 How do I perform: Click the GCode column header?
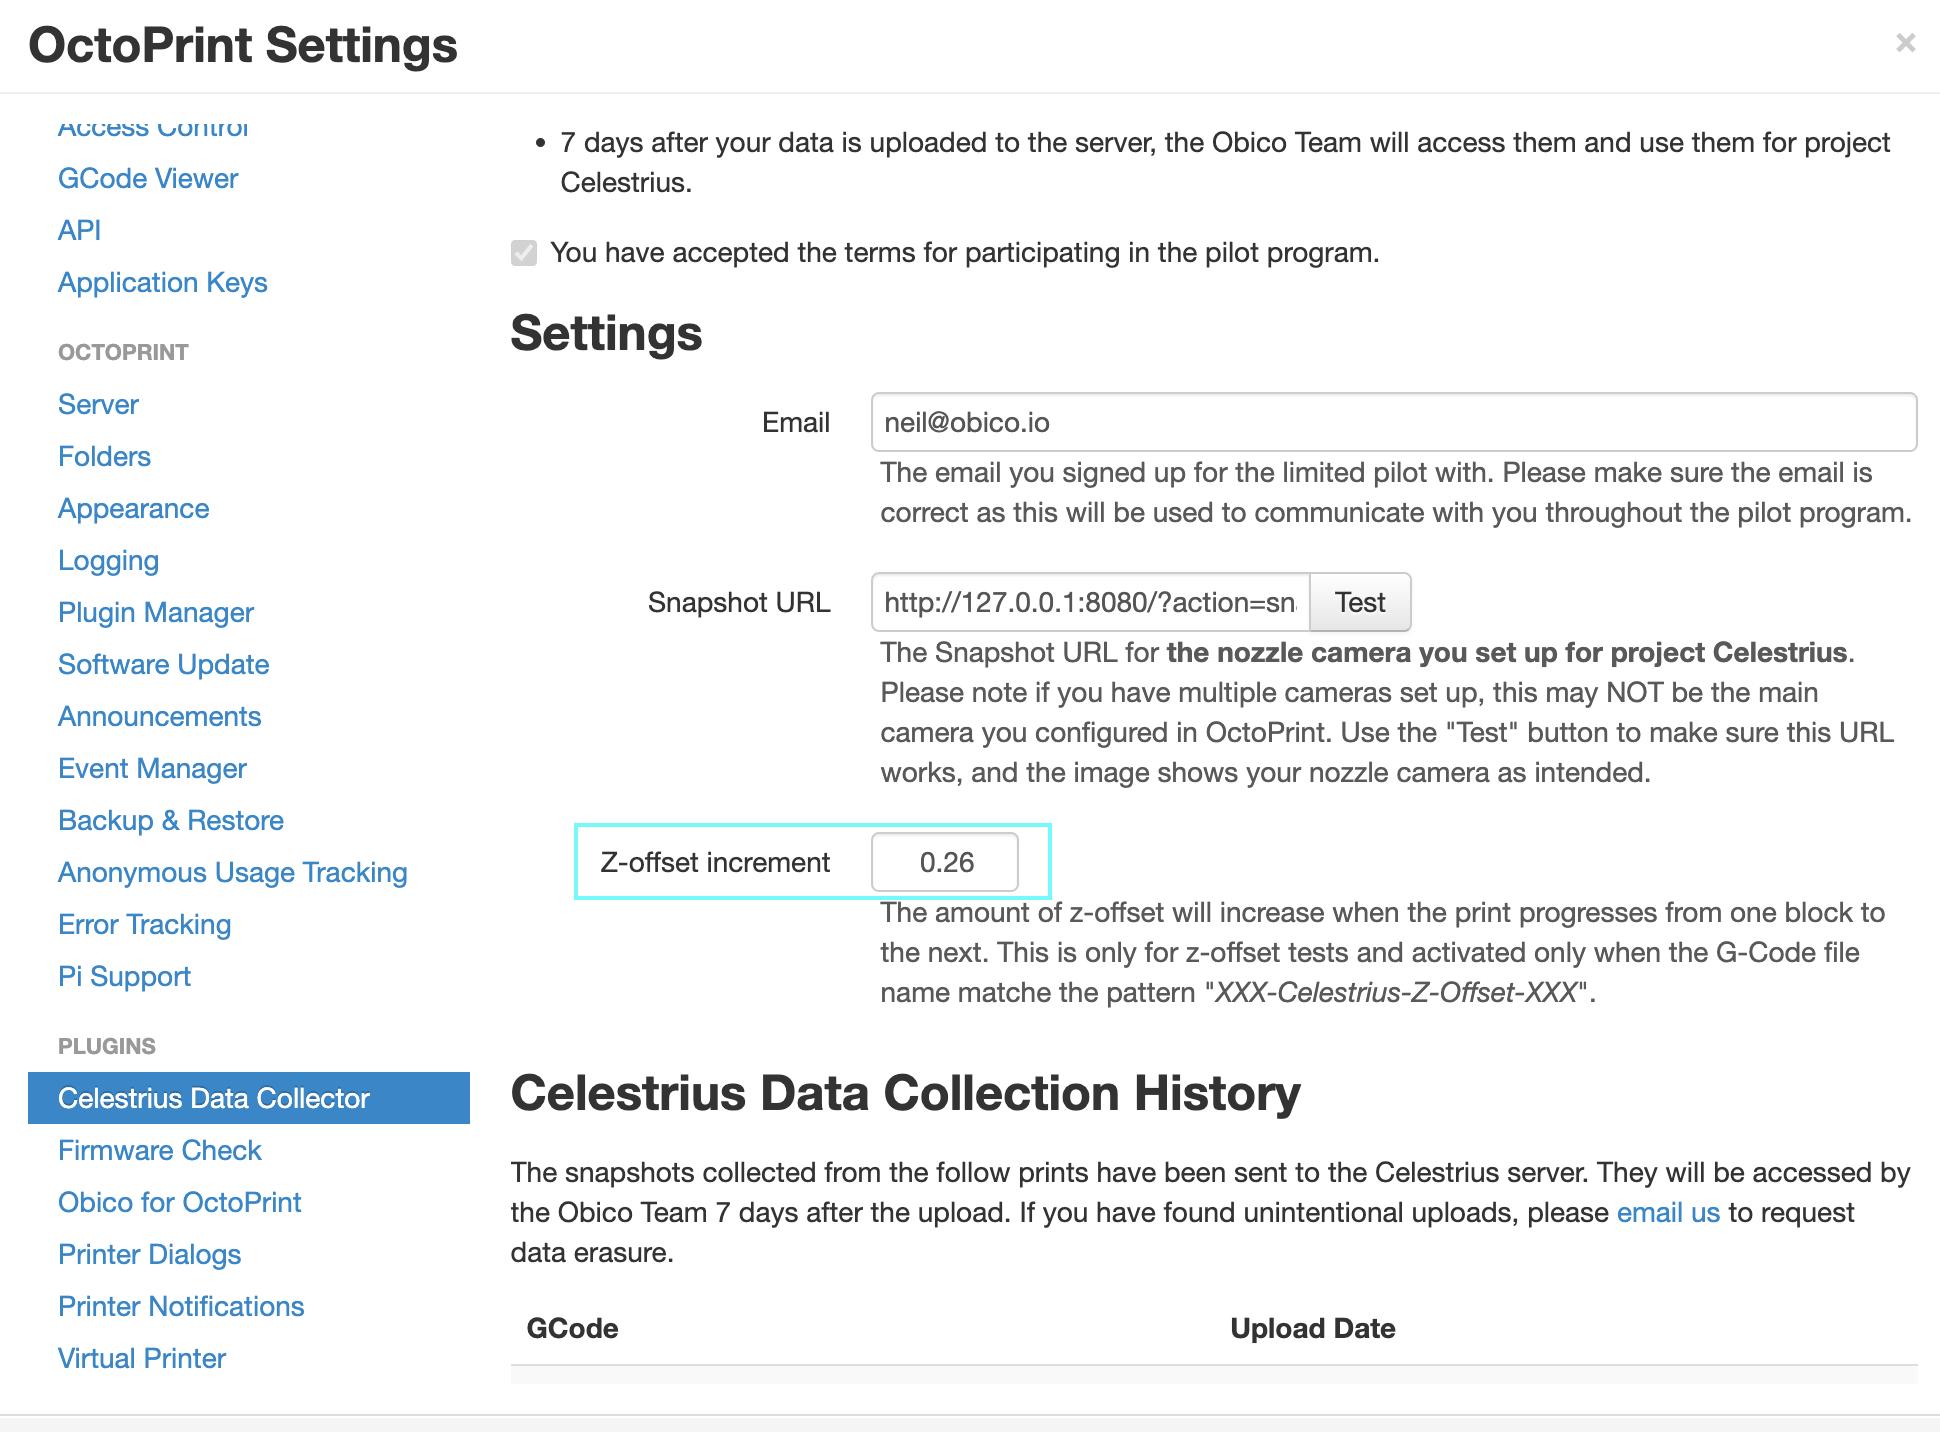[x=572, y=1328]
